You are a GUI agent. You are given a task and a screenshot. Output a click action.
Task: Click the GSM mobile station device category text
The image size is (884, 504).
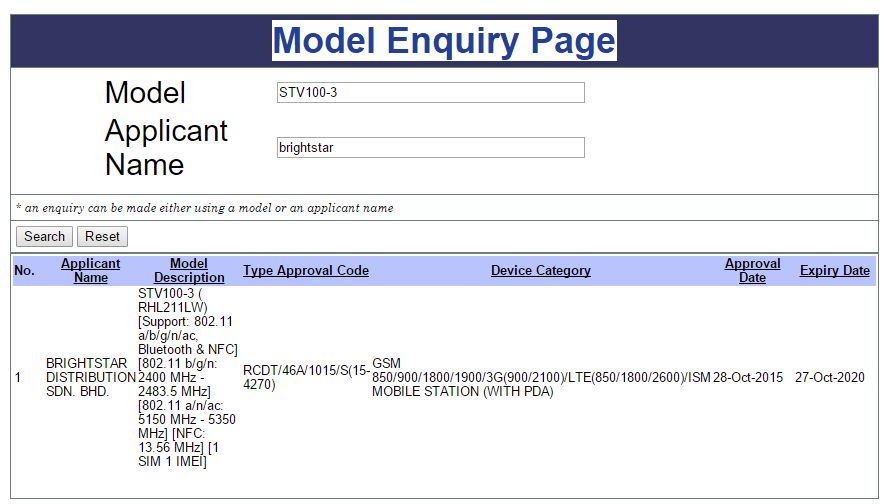click(540, 378)
